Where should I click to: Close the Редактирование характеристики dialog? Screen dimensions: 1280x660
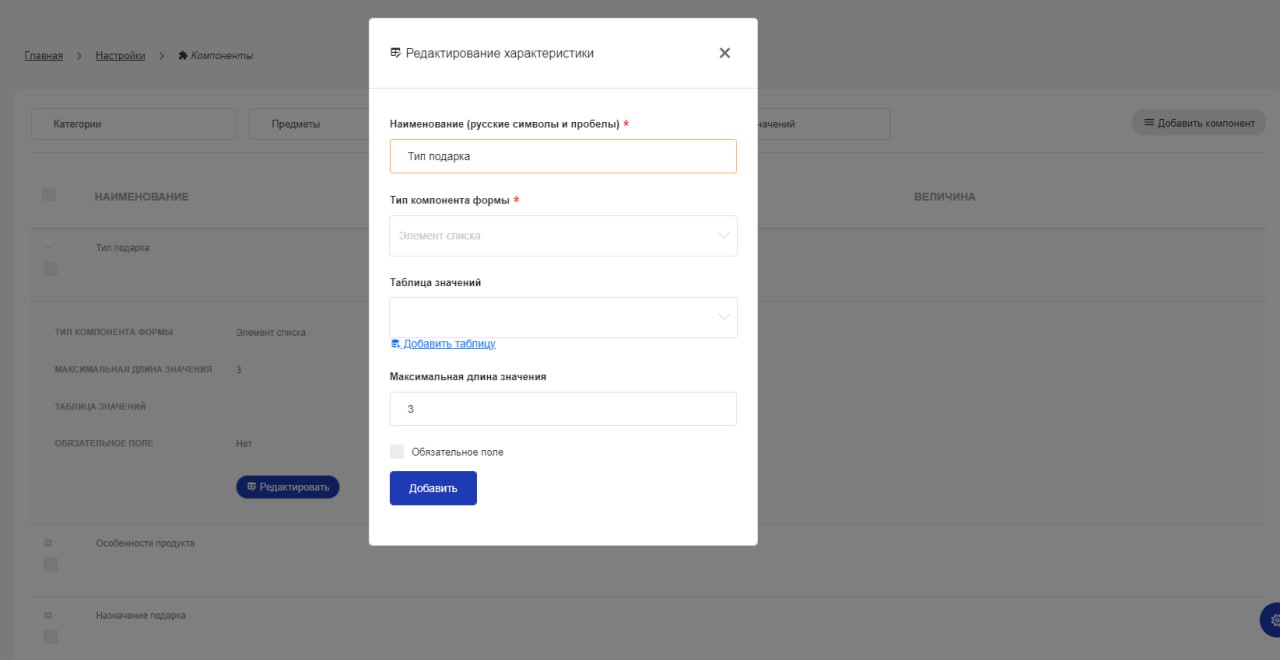pyautogui.click(x=725, y=53)
